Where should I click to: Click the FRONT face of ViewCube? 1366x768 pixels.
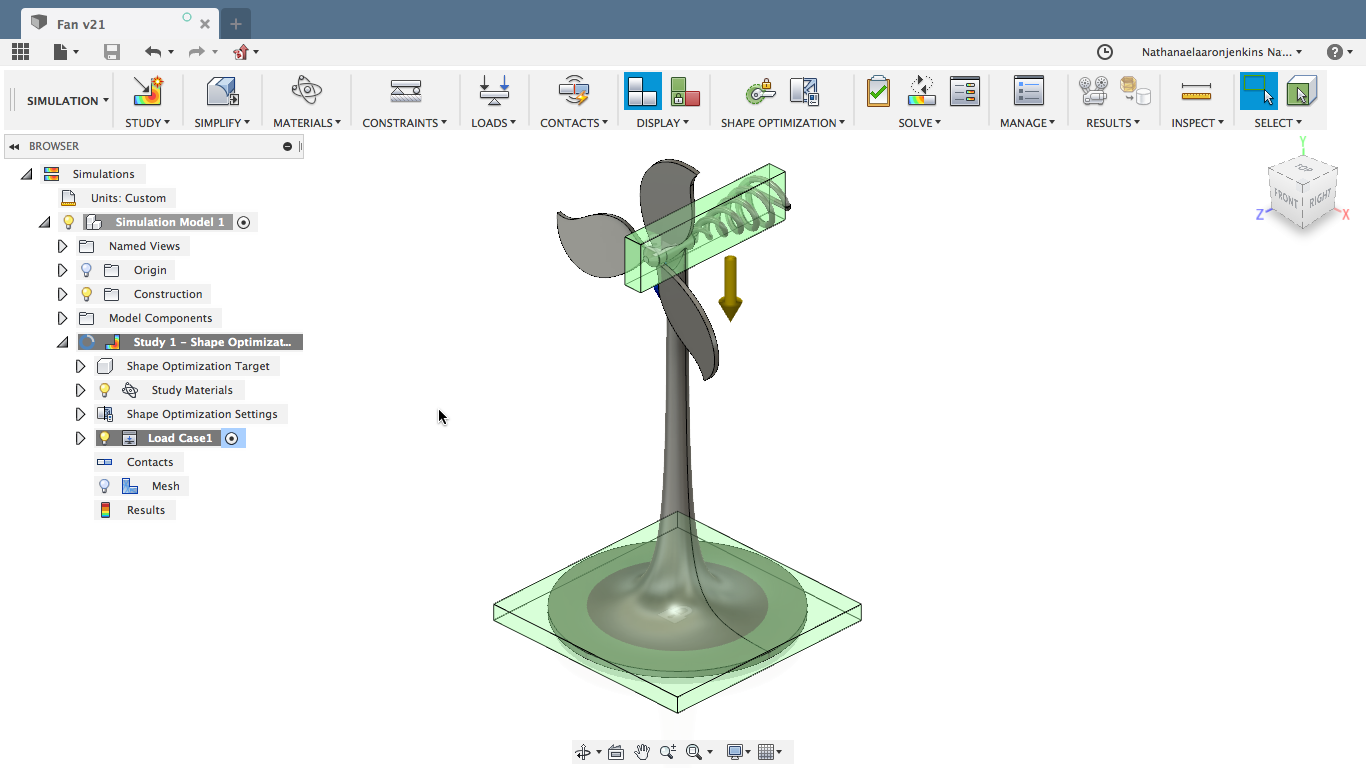(x=1286, y=200)
